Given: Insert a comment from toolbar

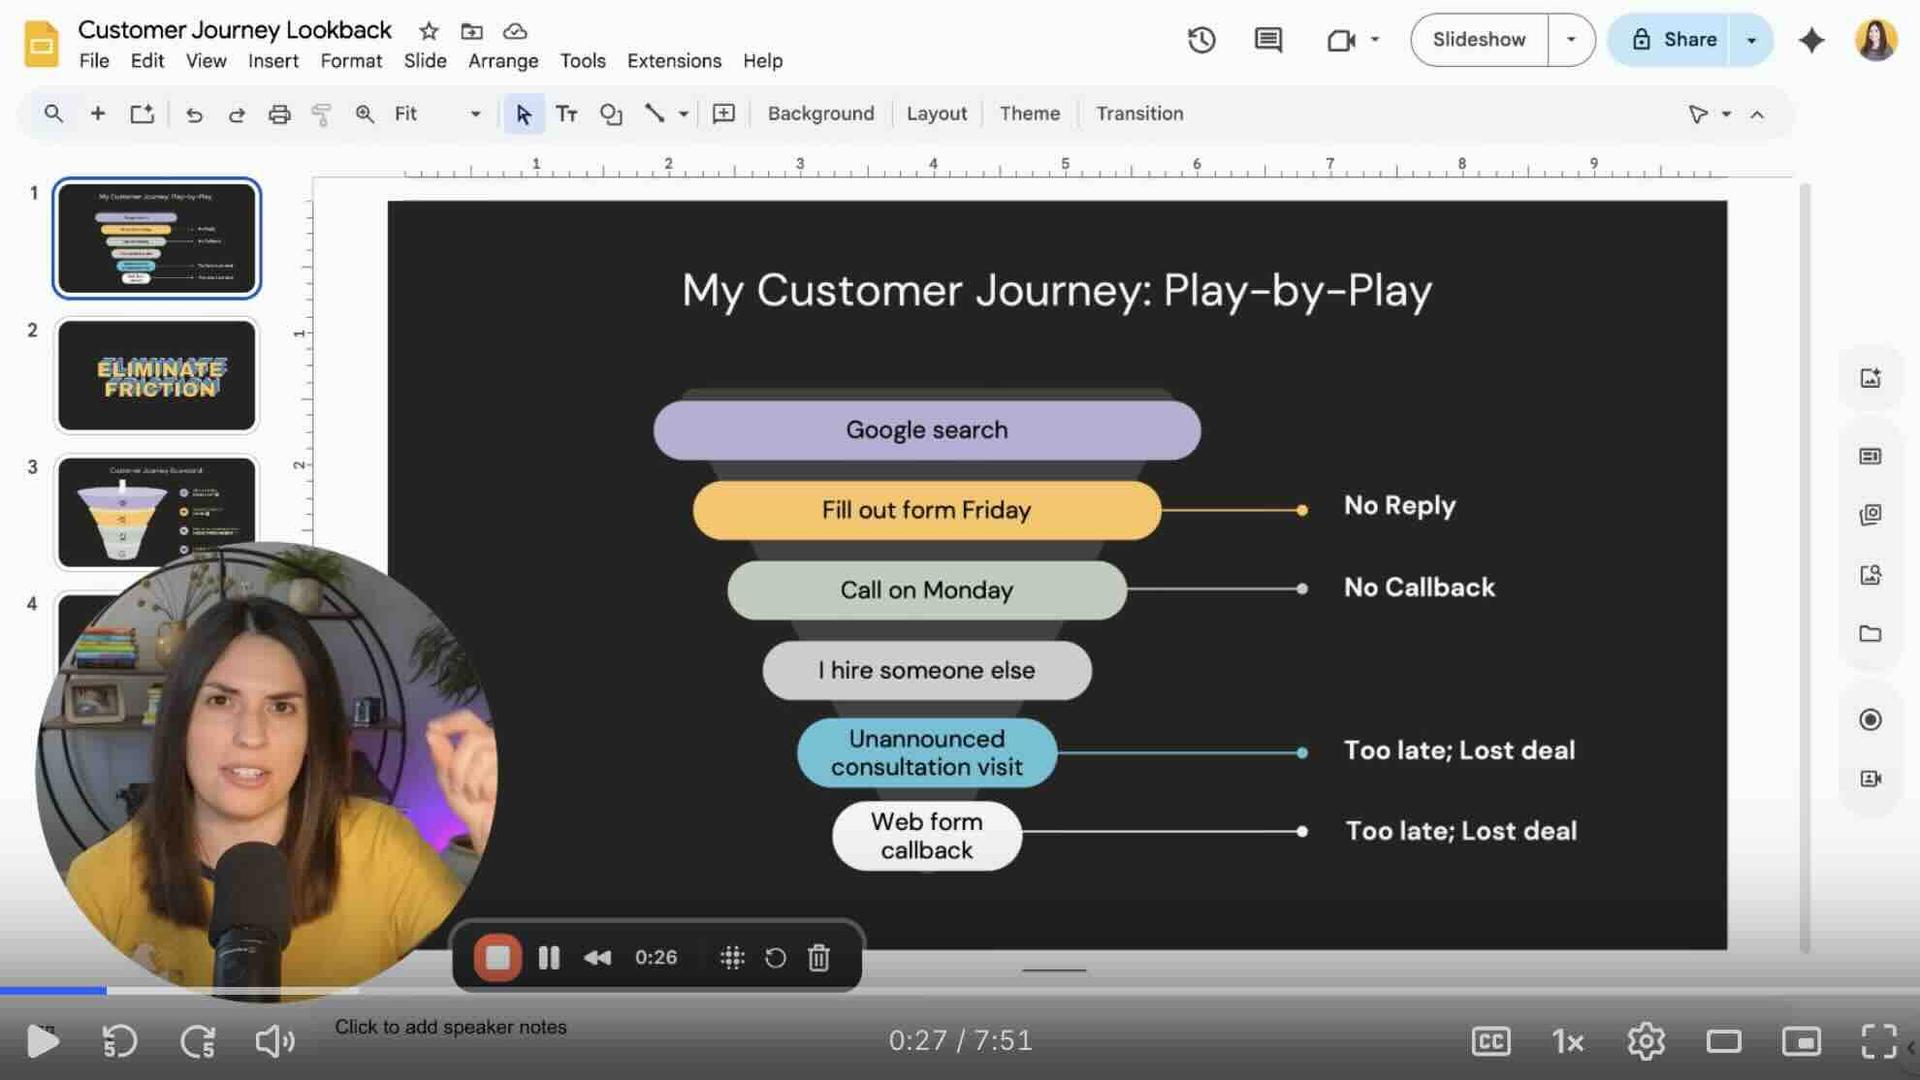Looking at the screenshot, I should [x=724, y=114].
